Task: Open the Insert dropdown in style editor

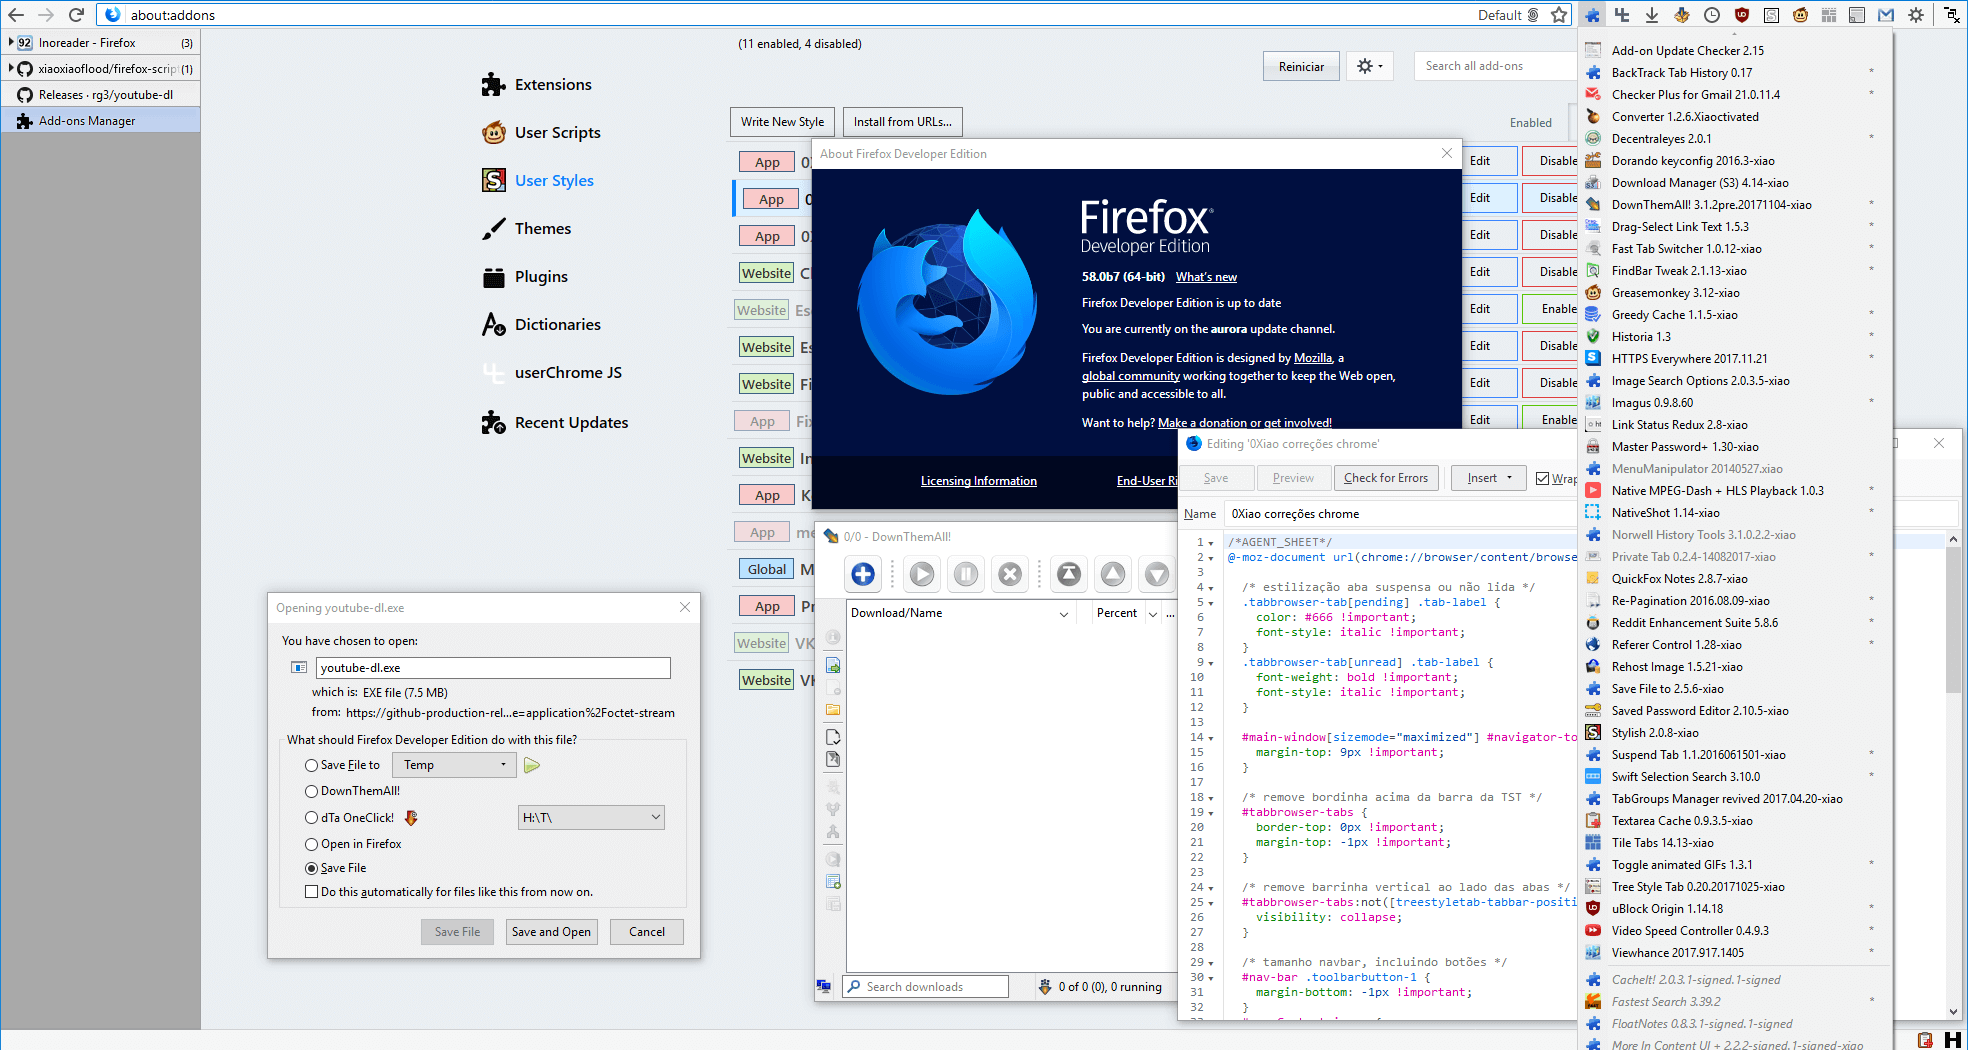Action: point(1489,478)
